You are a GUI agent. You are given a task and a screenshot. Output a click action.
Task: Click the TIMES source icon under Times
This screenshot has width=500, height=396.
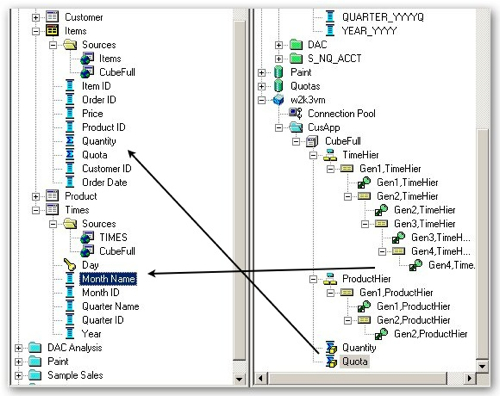[87, 237]
